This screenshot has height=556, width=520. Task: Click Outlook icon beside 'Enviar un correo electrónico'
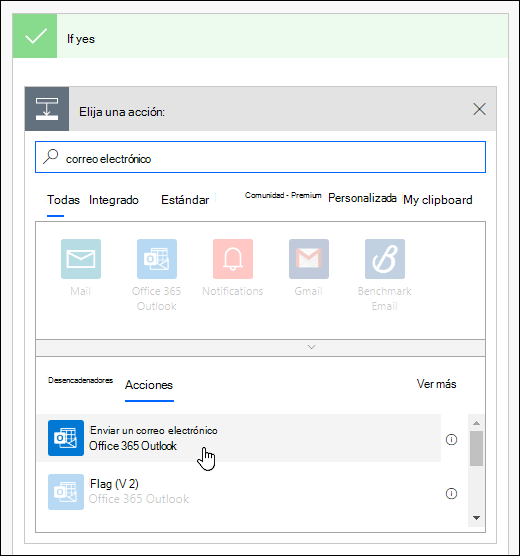66,438
